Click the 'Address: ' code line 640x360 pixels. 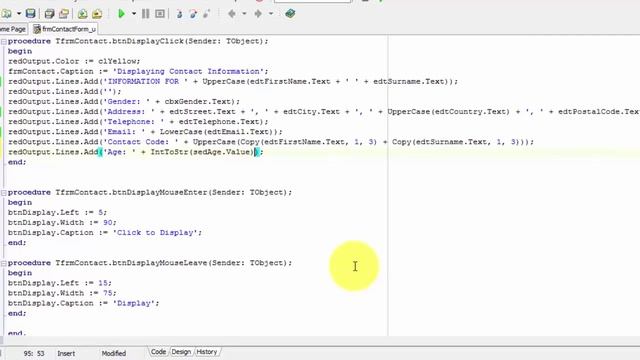(323, 112)
